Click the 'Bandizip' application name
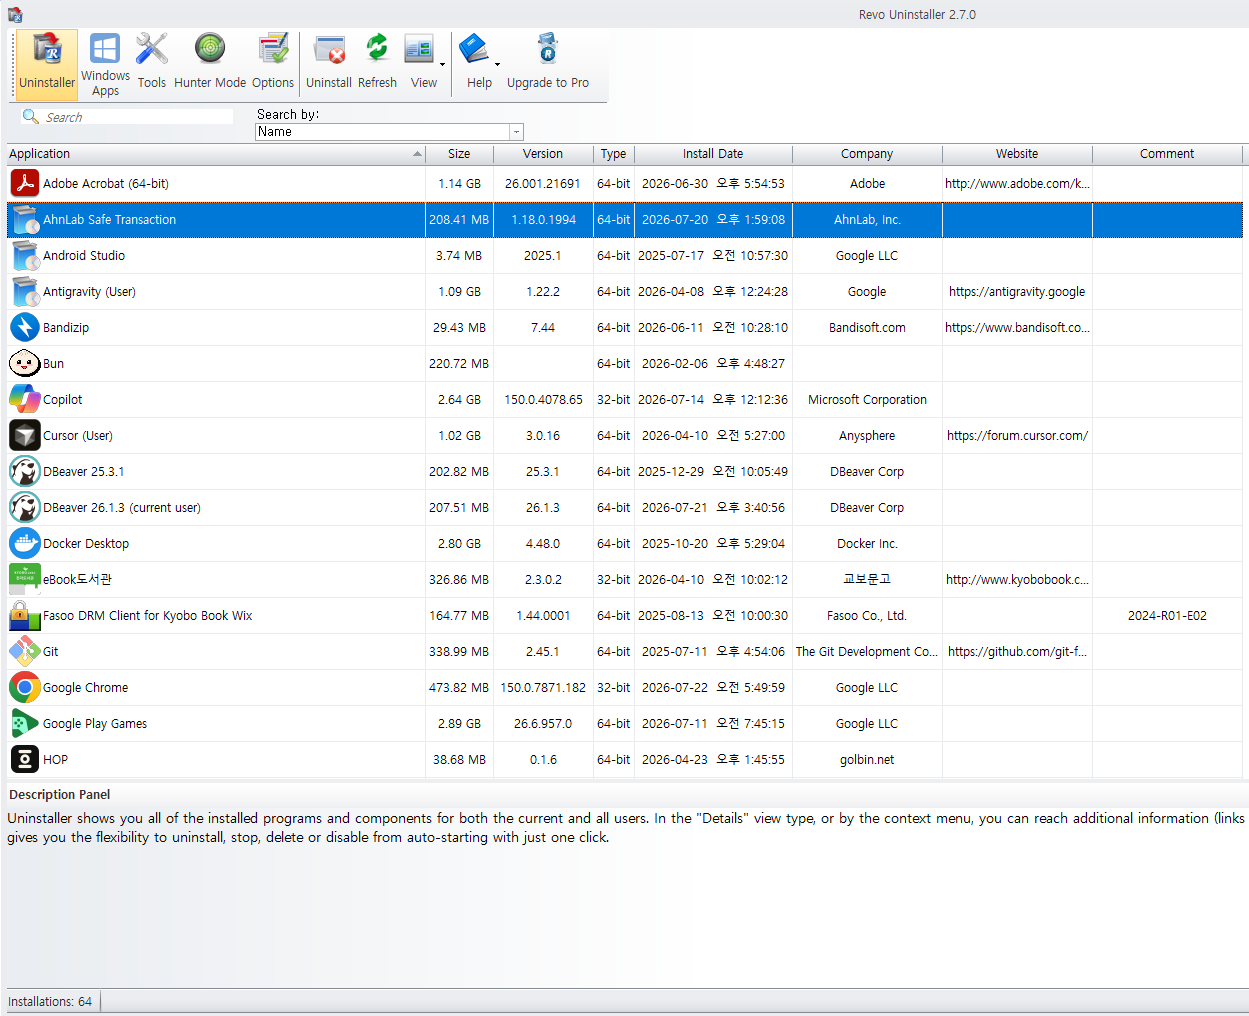Image resolution: width=1249 pixels, height=1016 pixels. tap(66, 328)
